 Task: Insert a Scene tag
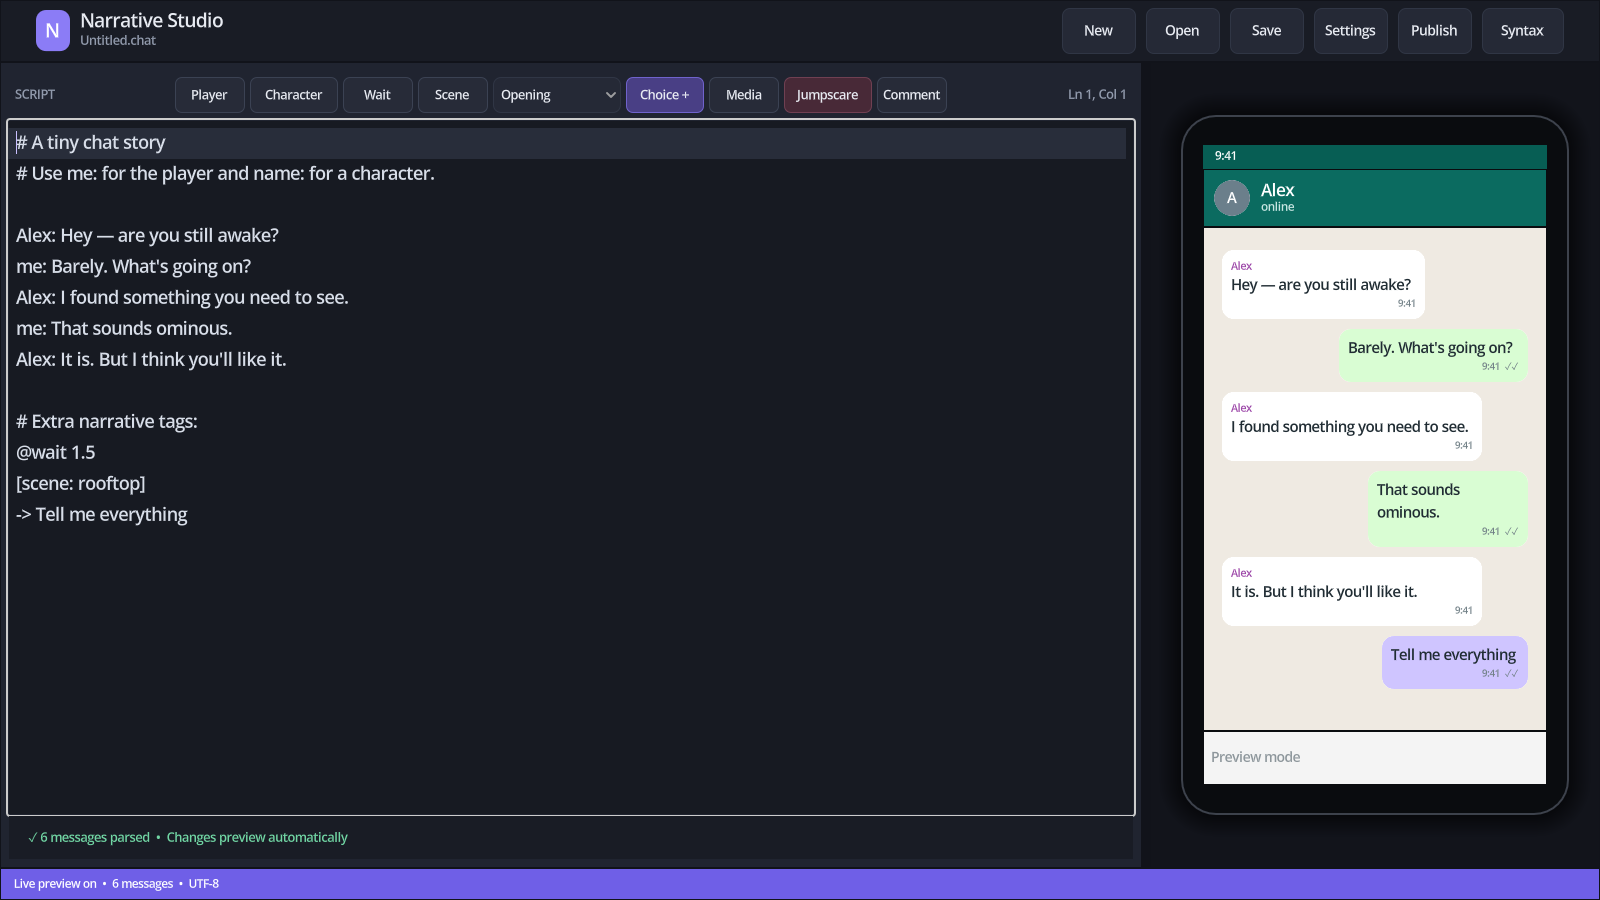click(x=452, y=95)
